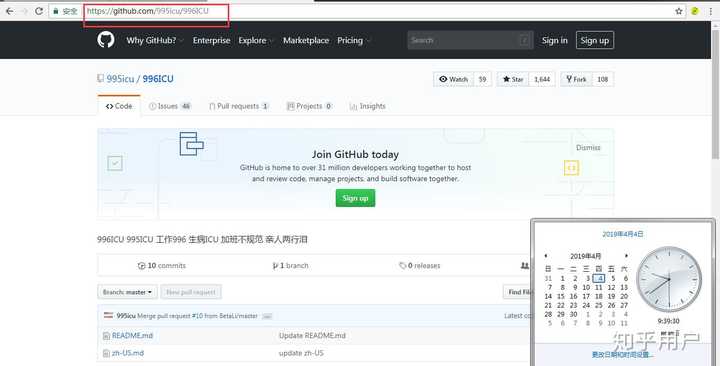This screenshot has height=366, width=720.
Task: Open update zh-US commit message
Action: pyautogui.click(x=301, y=353)
